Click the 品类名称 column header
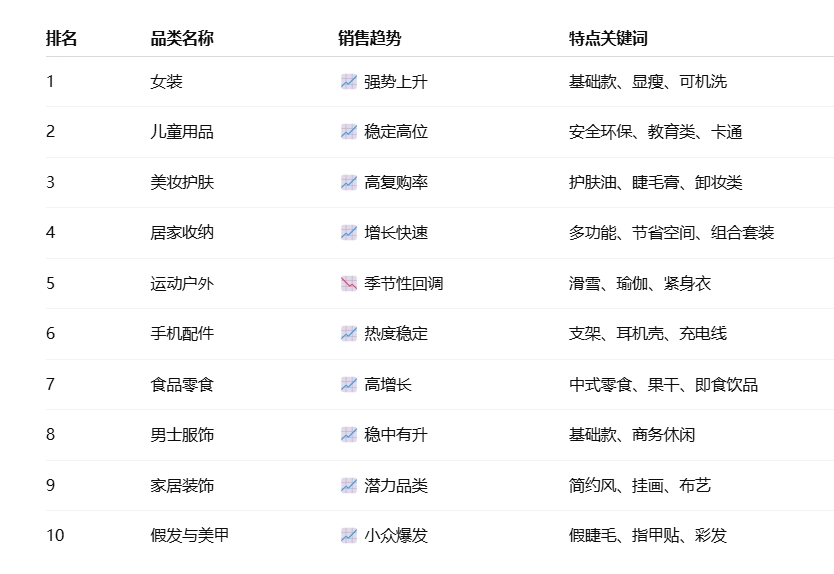 tap(182, 38)
